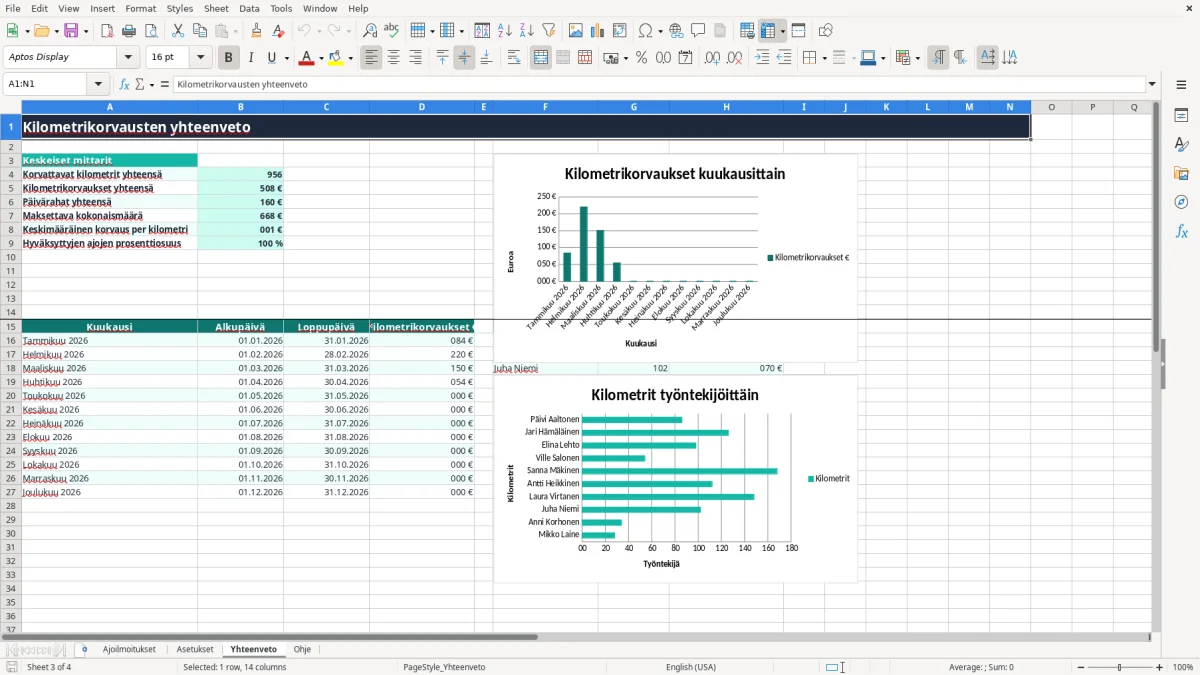The height and width of the screenshot is (675, 1200).
Task: Insert a hyperlink via globe icon
Action: [676, 31]
